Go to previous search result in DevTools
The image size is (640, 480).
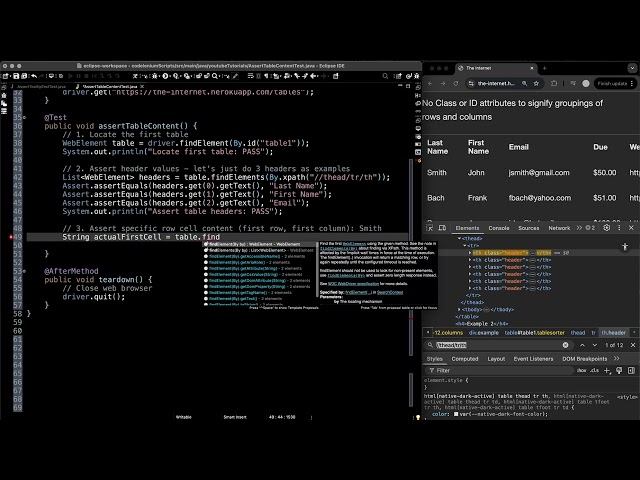click(582, 345)
